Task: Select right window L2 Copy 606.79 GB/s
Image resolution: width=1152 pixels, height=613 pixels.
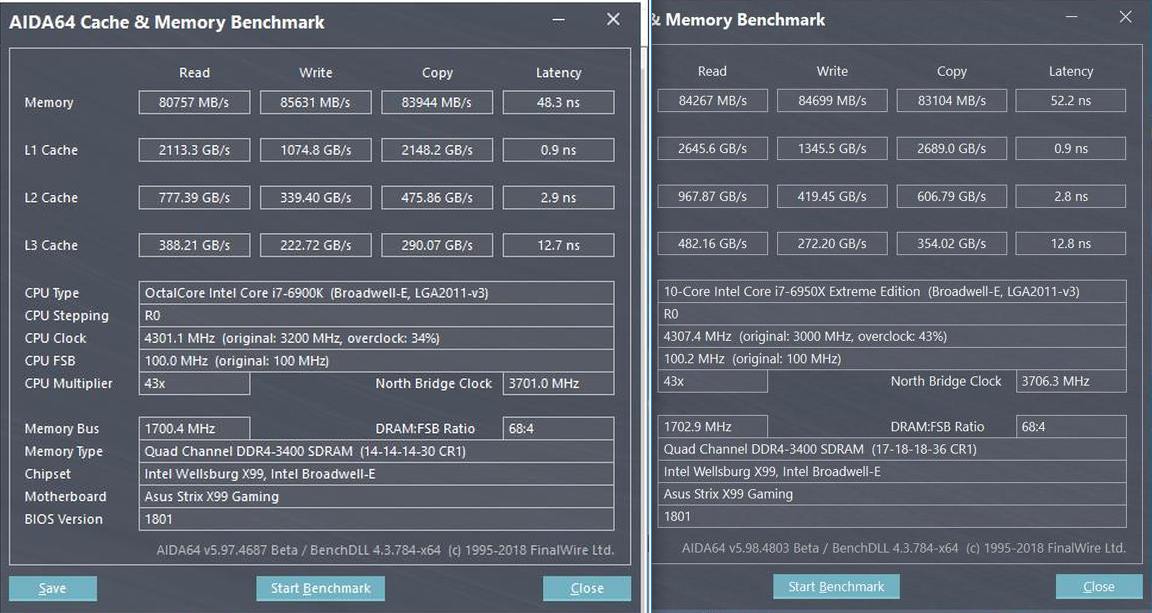Action: click(x=951, y=196)
